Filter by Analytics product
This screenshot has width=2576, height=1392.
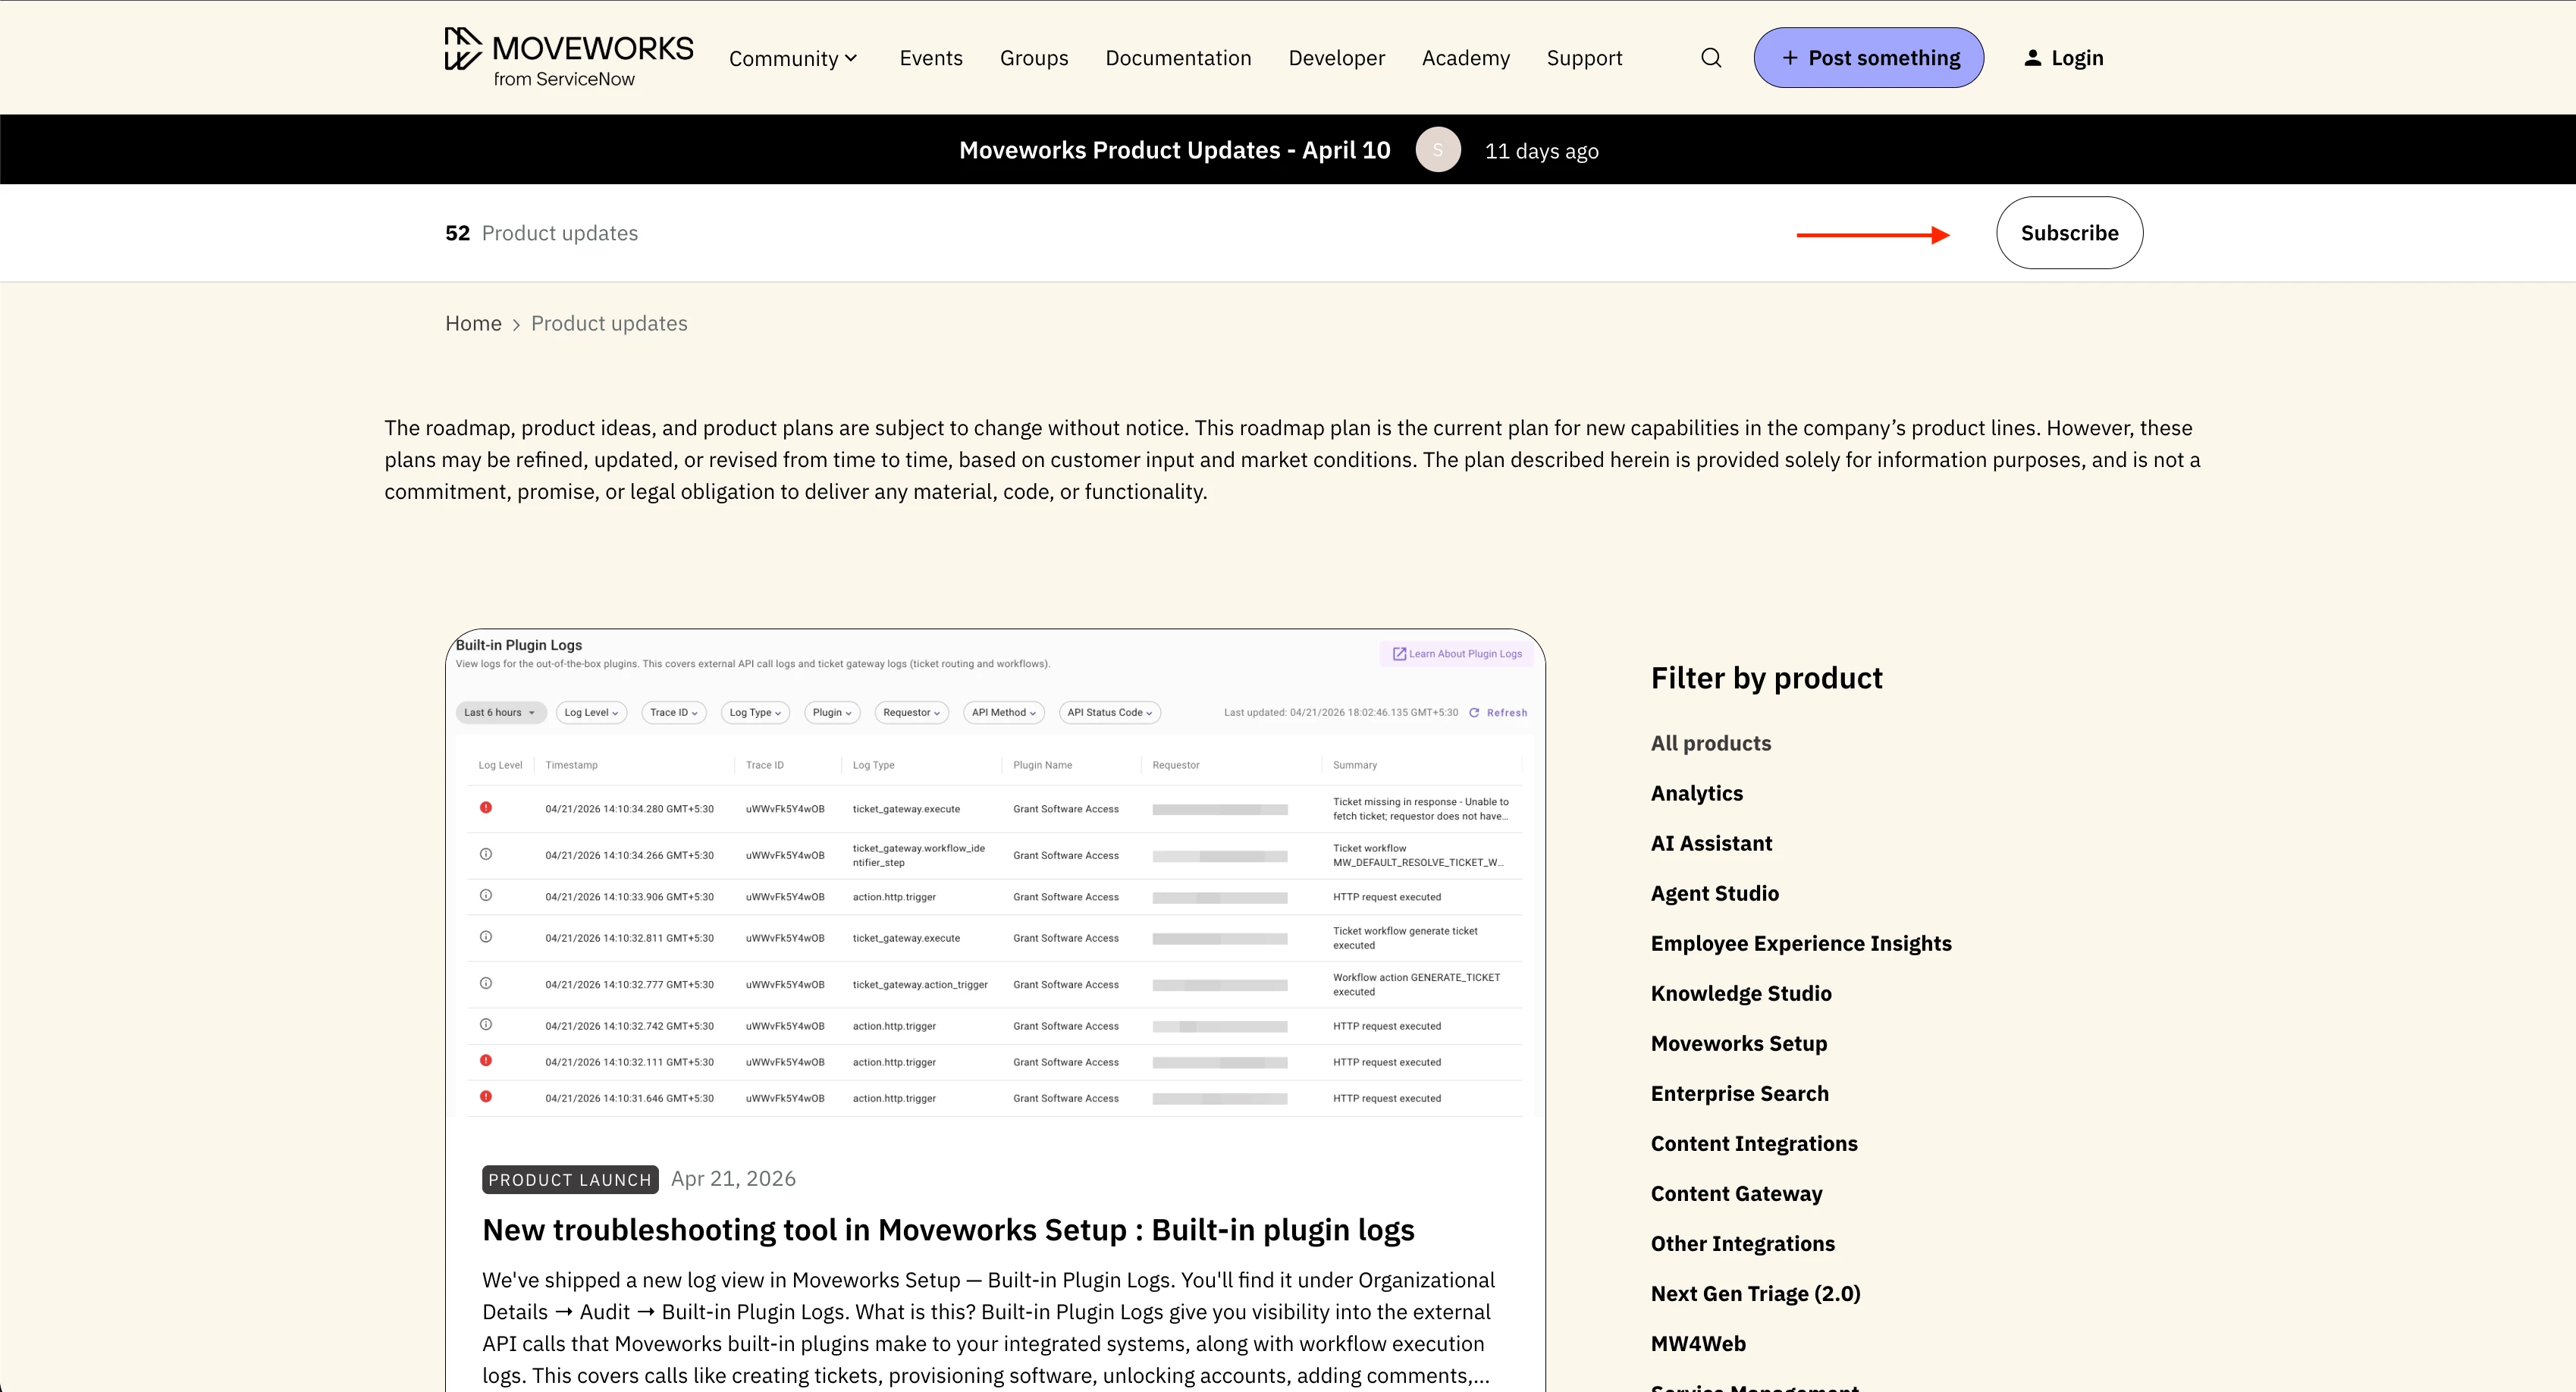(x=1696, y=793)
